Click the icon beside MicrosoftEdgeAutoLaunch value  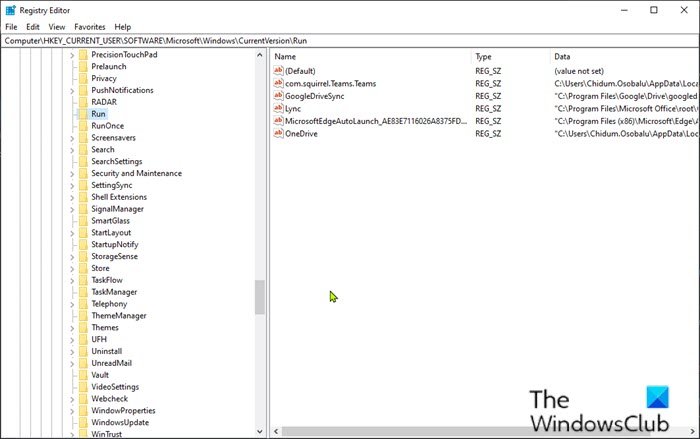(x=278, y=121)
